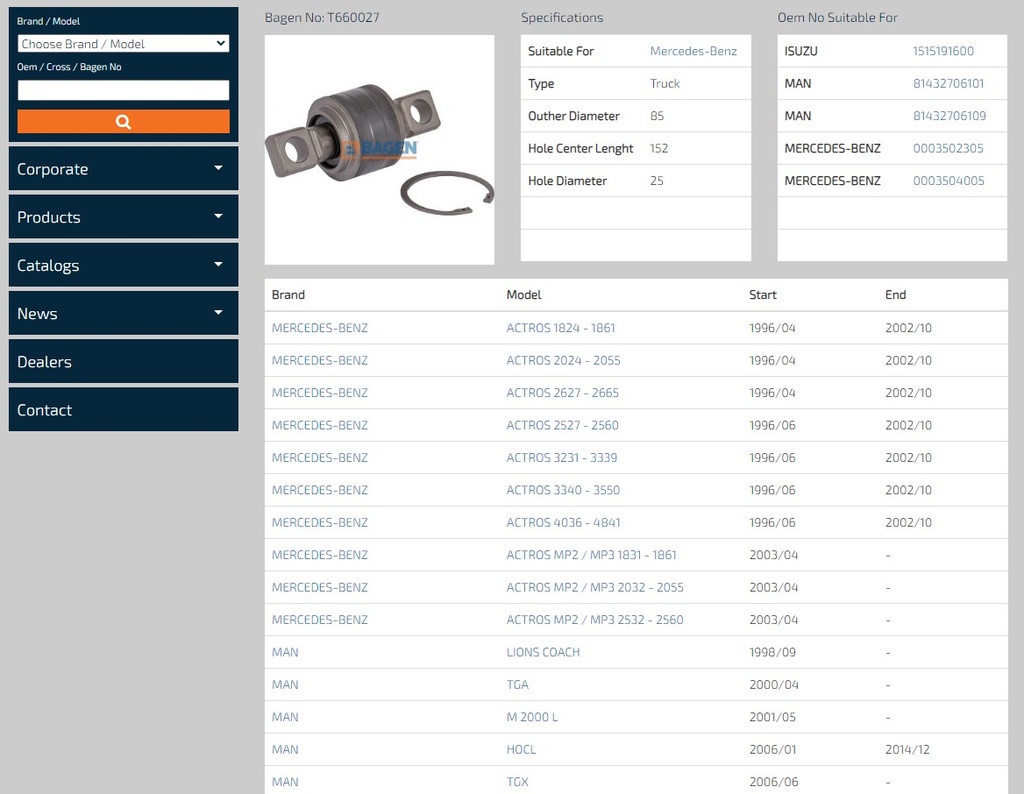Focus the Oem / Cross / Bagen No field
This screenshot has height=794, width=1024.
click(123, 90)
